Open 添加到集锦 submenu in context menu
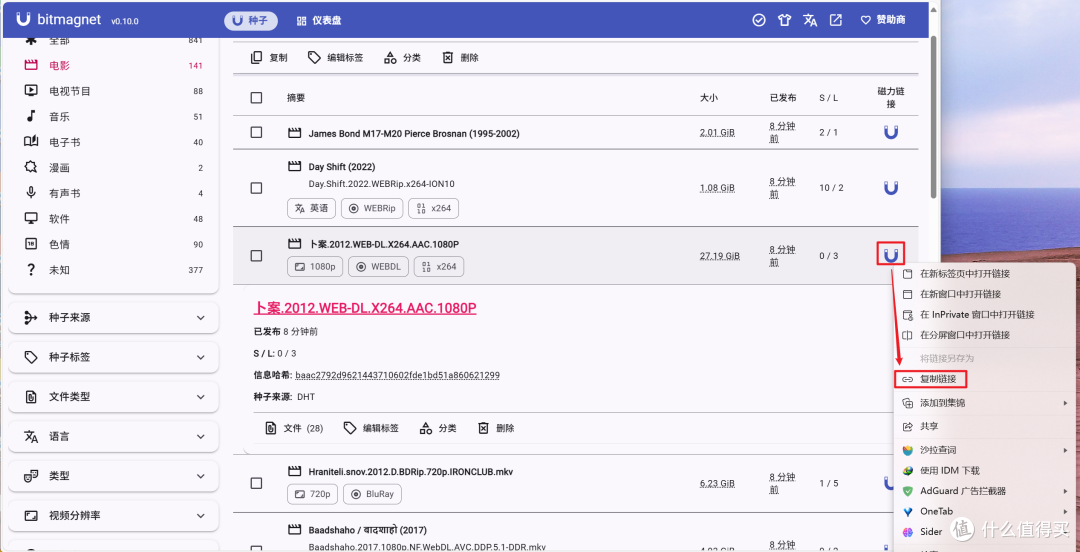Image resolution: width=1080 pixels, height=552 pixels. pos(984,402)
